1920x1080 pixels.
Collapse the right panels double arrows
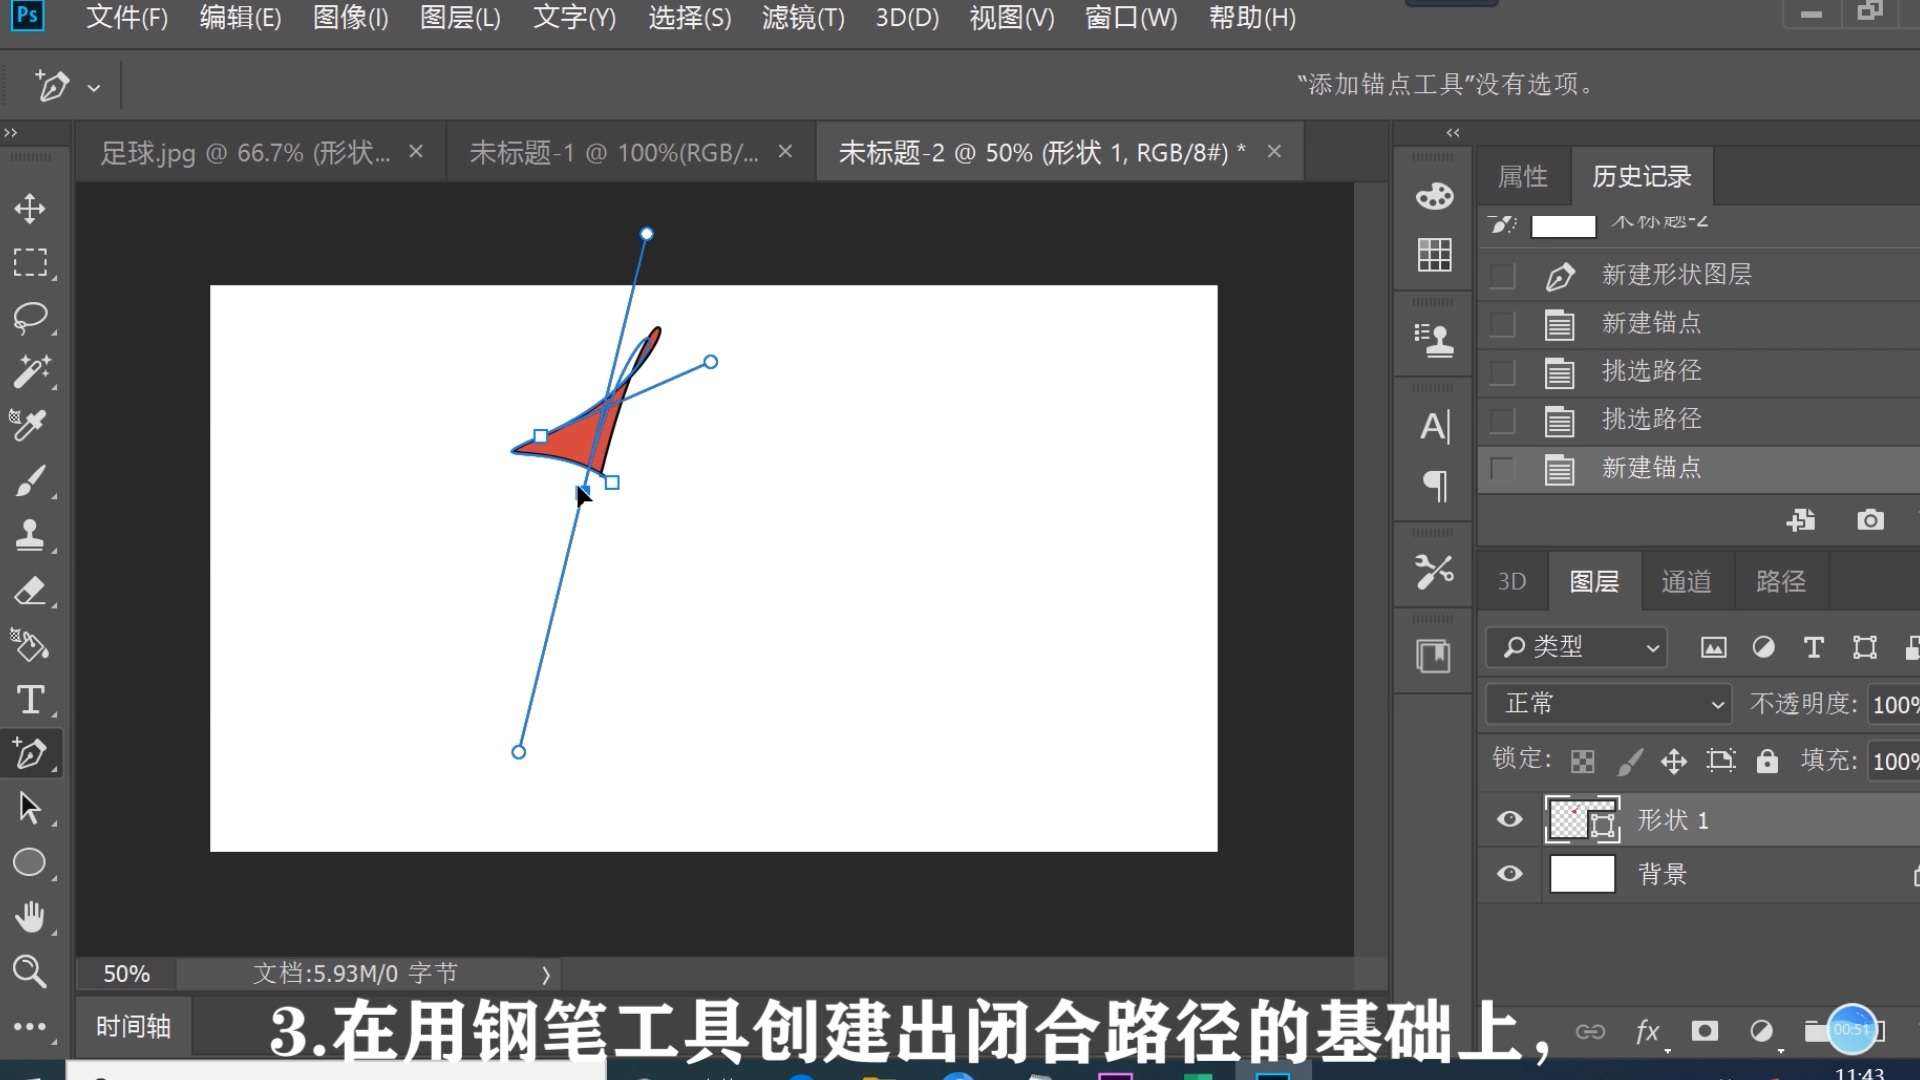[1452, 133]
